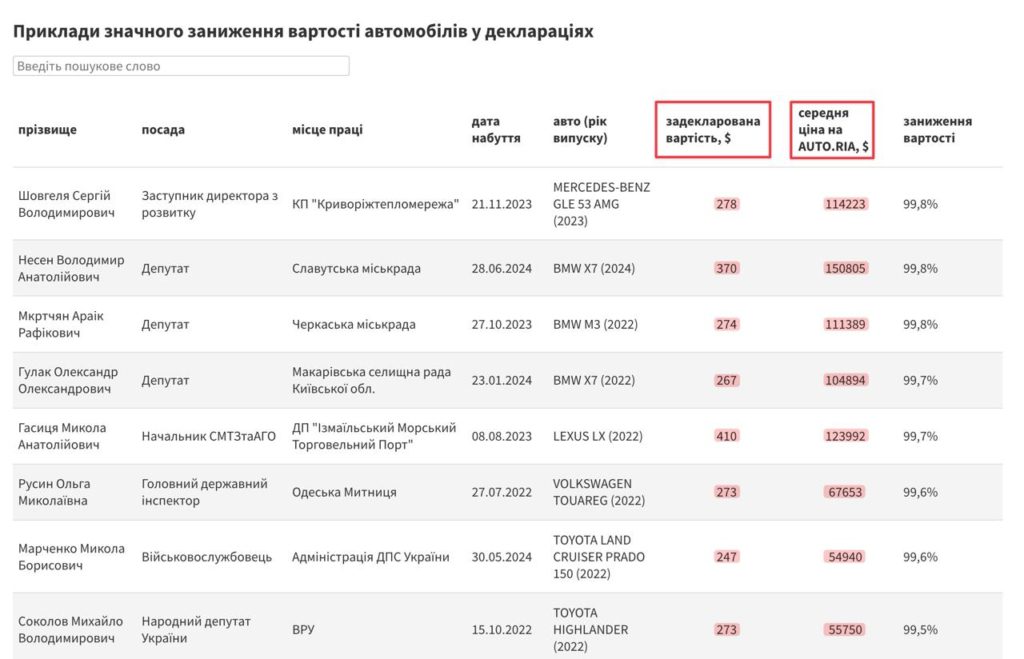
Task: Sort by the 'прізвище' column header
Action: pos(47,130)
